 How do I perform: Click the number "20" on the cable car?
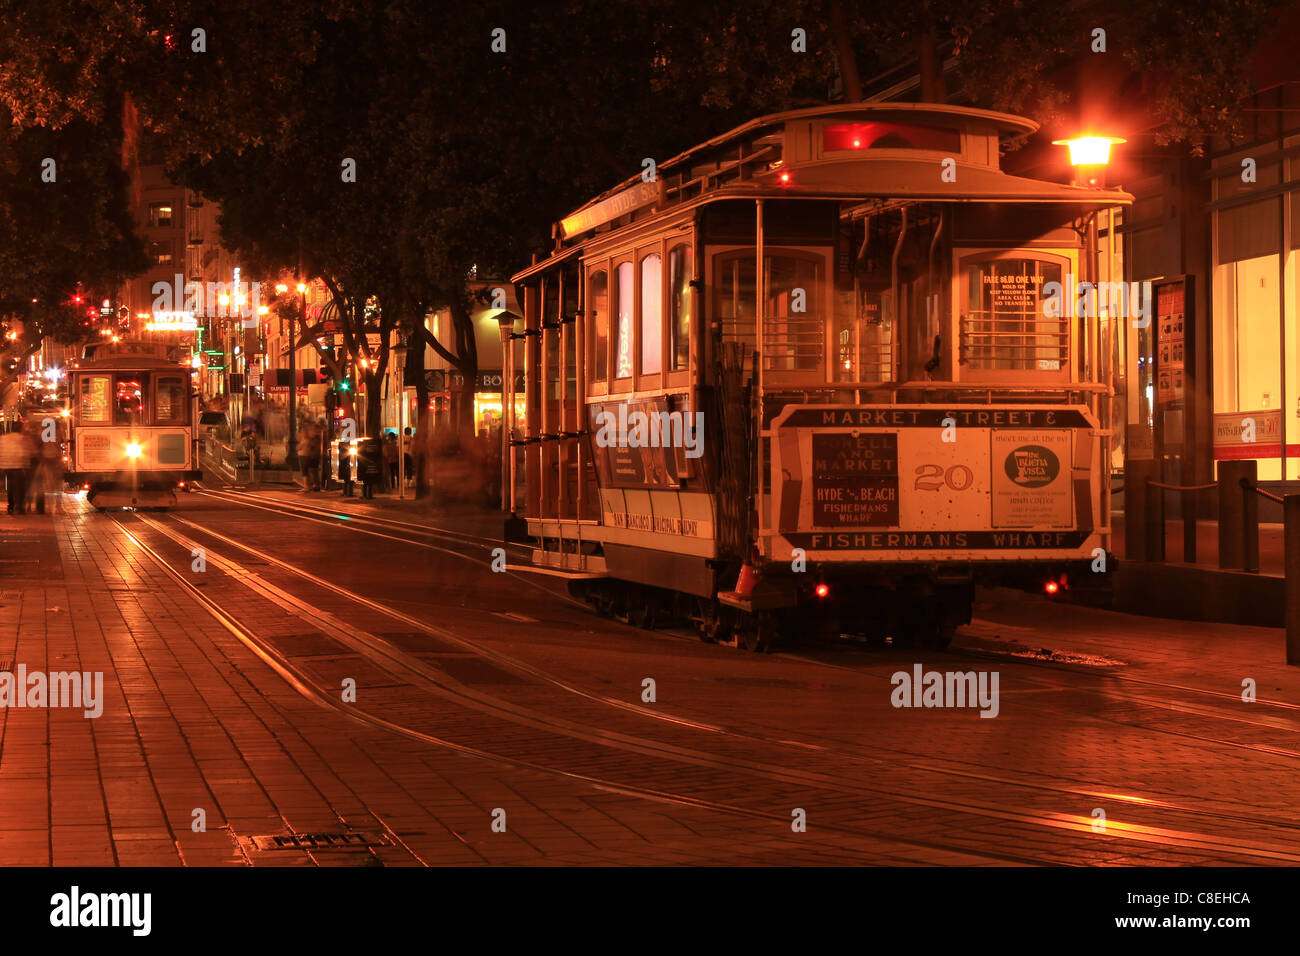pyautogui.click(x=942, y=477)
